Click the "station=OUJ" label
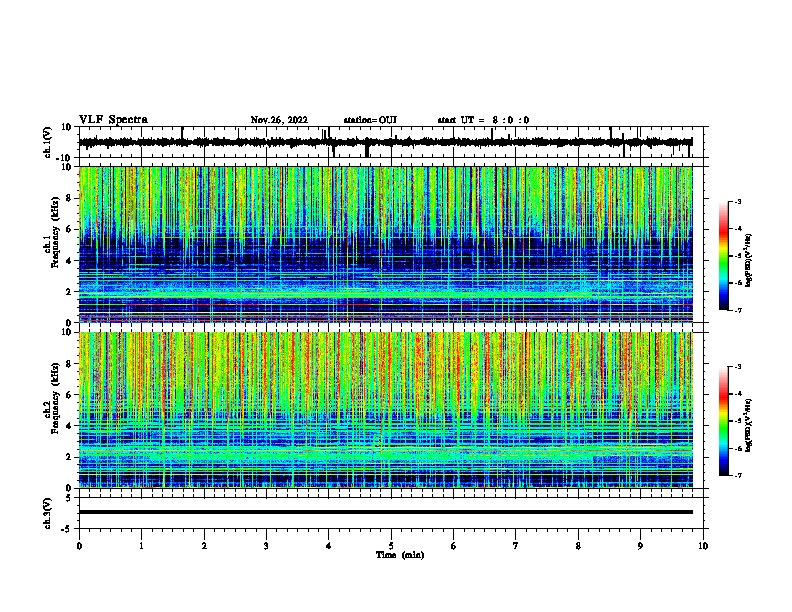The width and height of the screenshot is (792, 612). click(x=370, y=120)
